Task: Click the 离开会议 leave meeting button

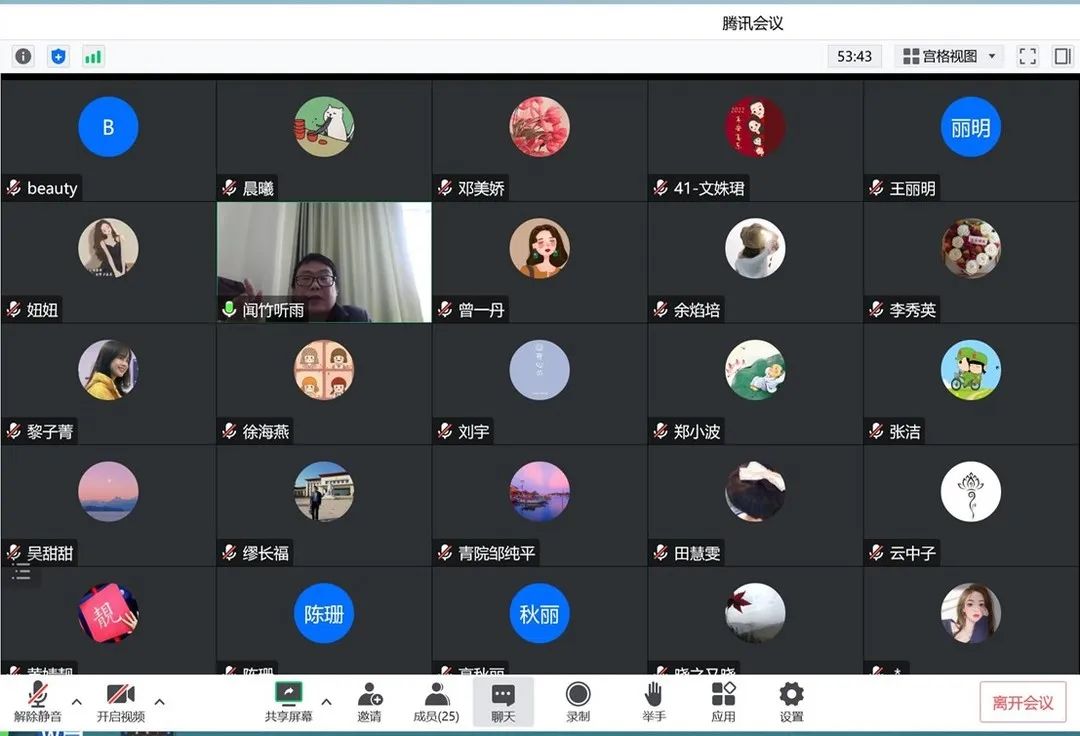Action: pos(1022,702)
